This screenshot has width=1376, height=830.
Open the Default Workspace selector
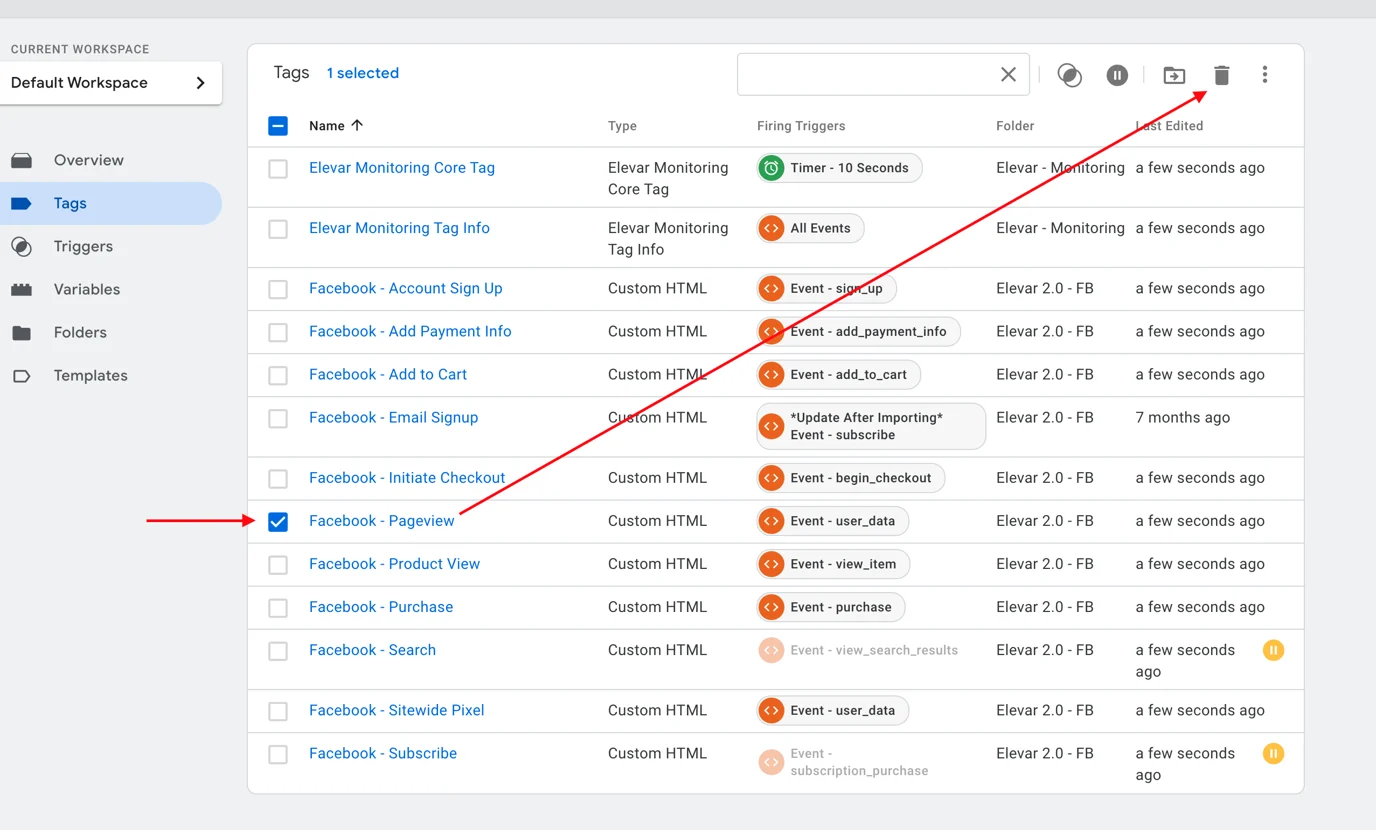click(111, 83)
